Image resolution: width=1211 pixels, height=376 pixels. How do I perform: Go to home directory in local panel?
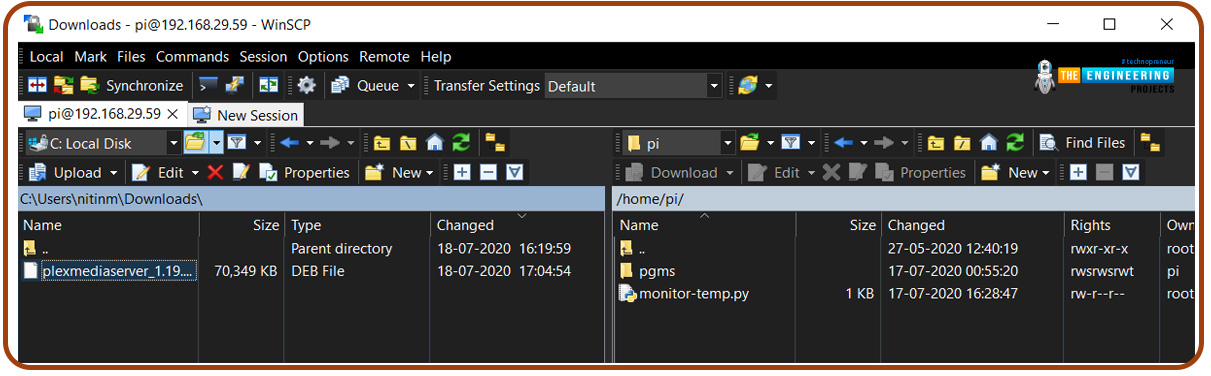pos(435,143)
